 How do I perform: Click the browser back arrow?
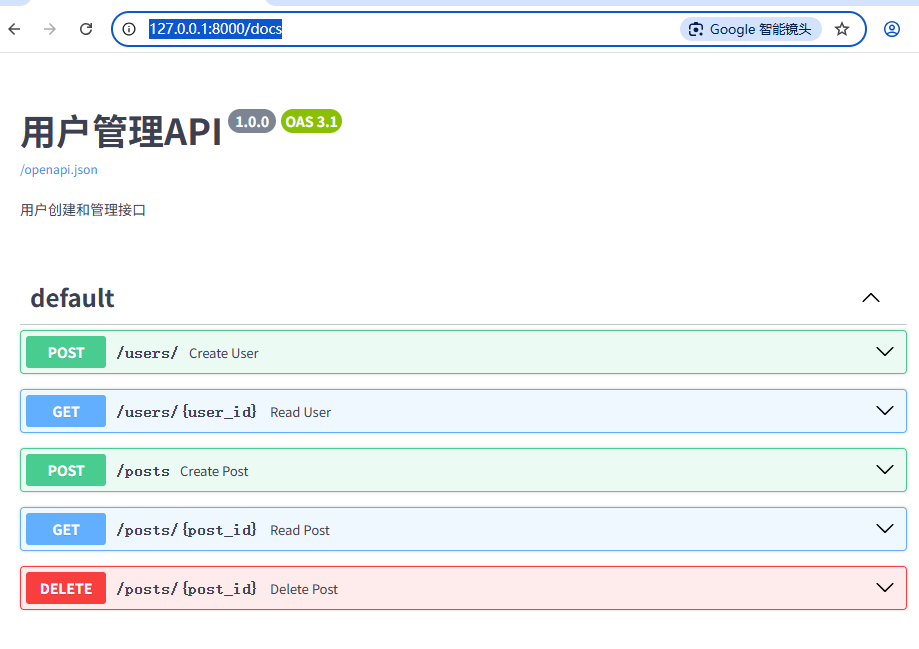click(x=14, y=29)
